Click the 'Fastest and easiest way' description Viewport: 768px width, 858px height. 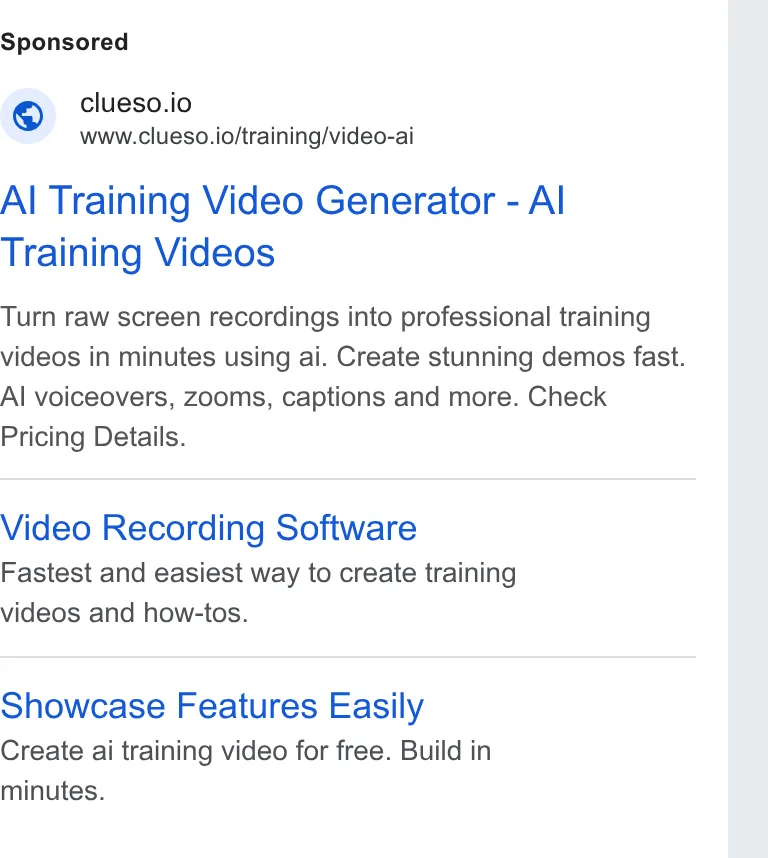[258, 573]
